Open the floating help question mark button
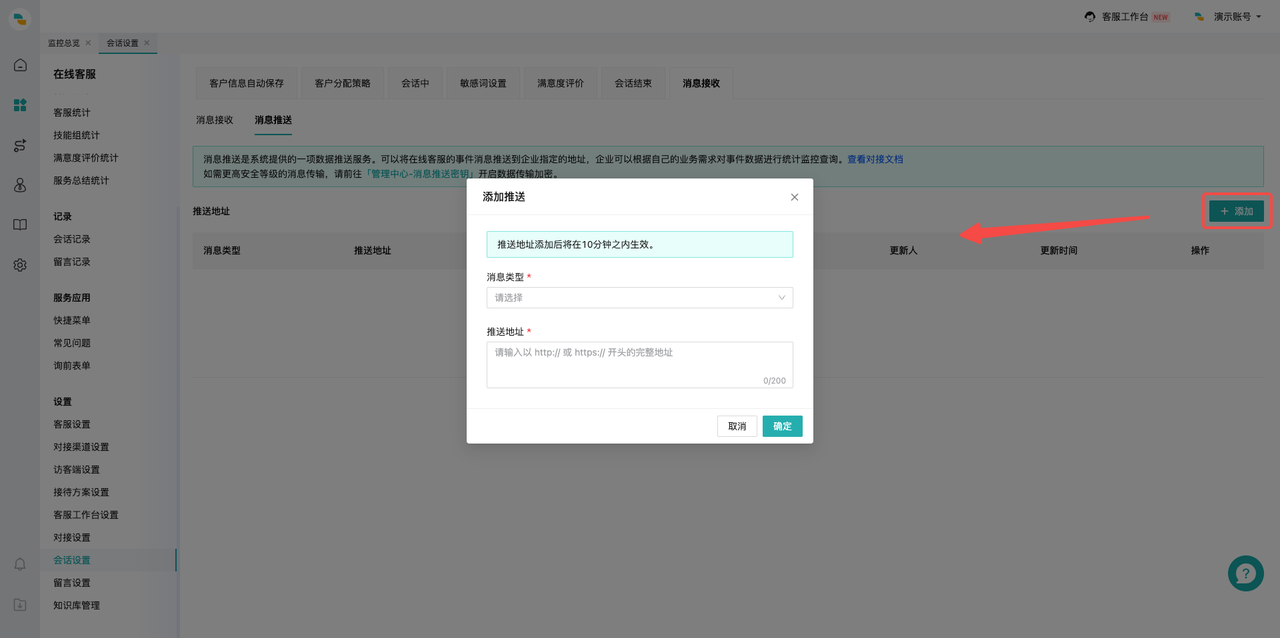 pos(1245,573)
